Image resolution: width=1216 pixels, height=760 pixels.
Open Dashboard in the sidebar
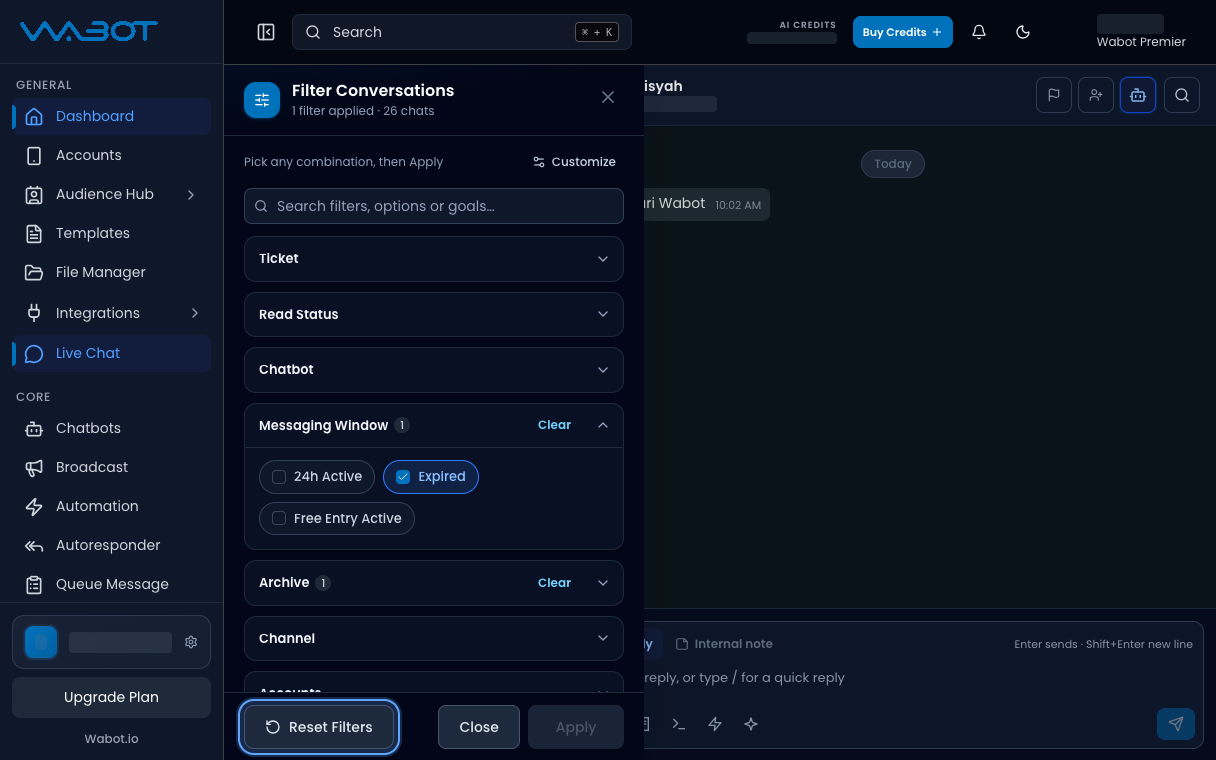(x=111, y=116)
